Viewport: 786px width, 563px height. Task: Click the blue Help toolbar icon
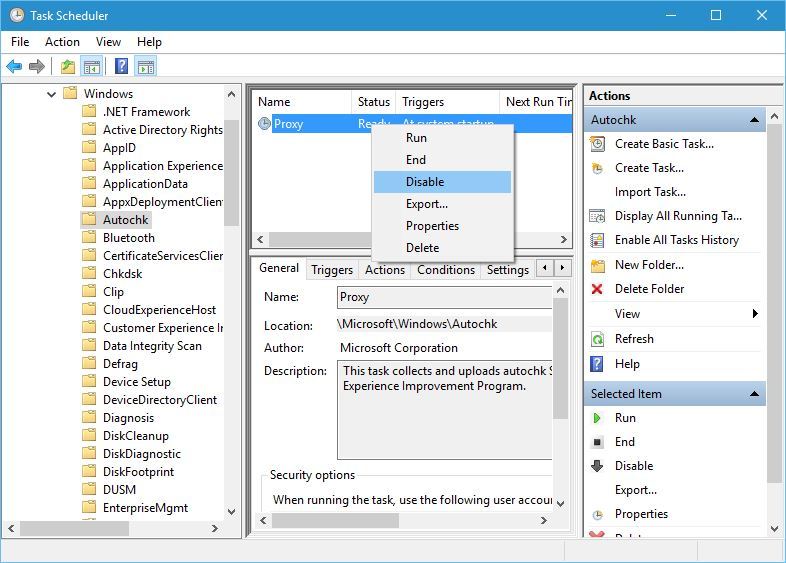click(x=121, y=66)
